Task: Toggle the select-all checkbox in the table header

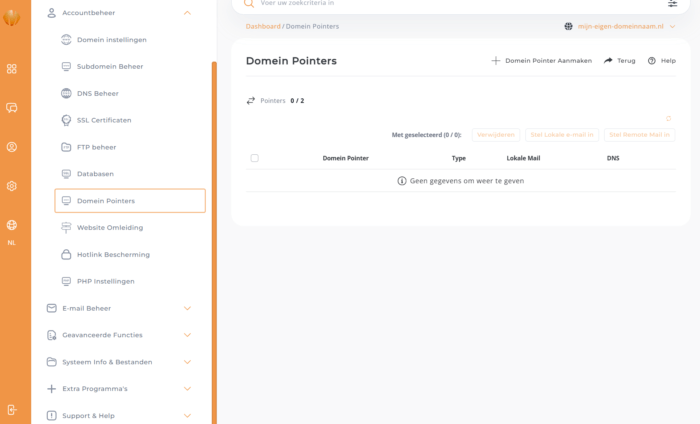Action: click(x=254, y=158)
